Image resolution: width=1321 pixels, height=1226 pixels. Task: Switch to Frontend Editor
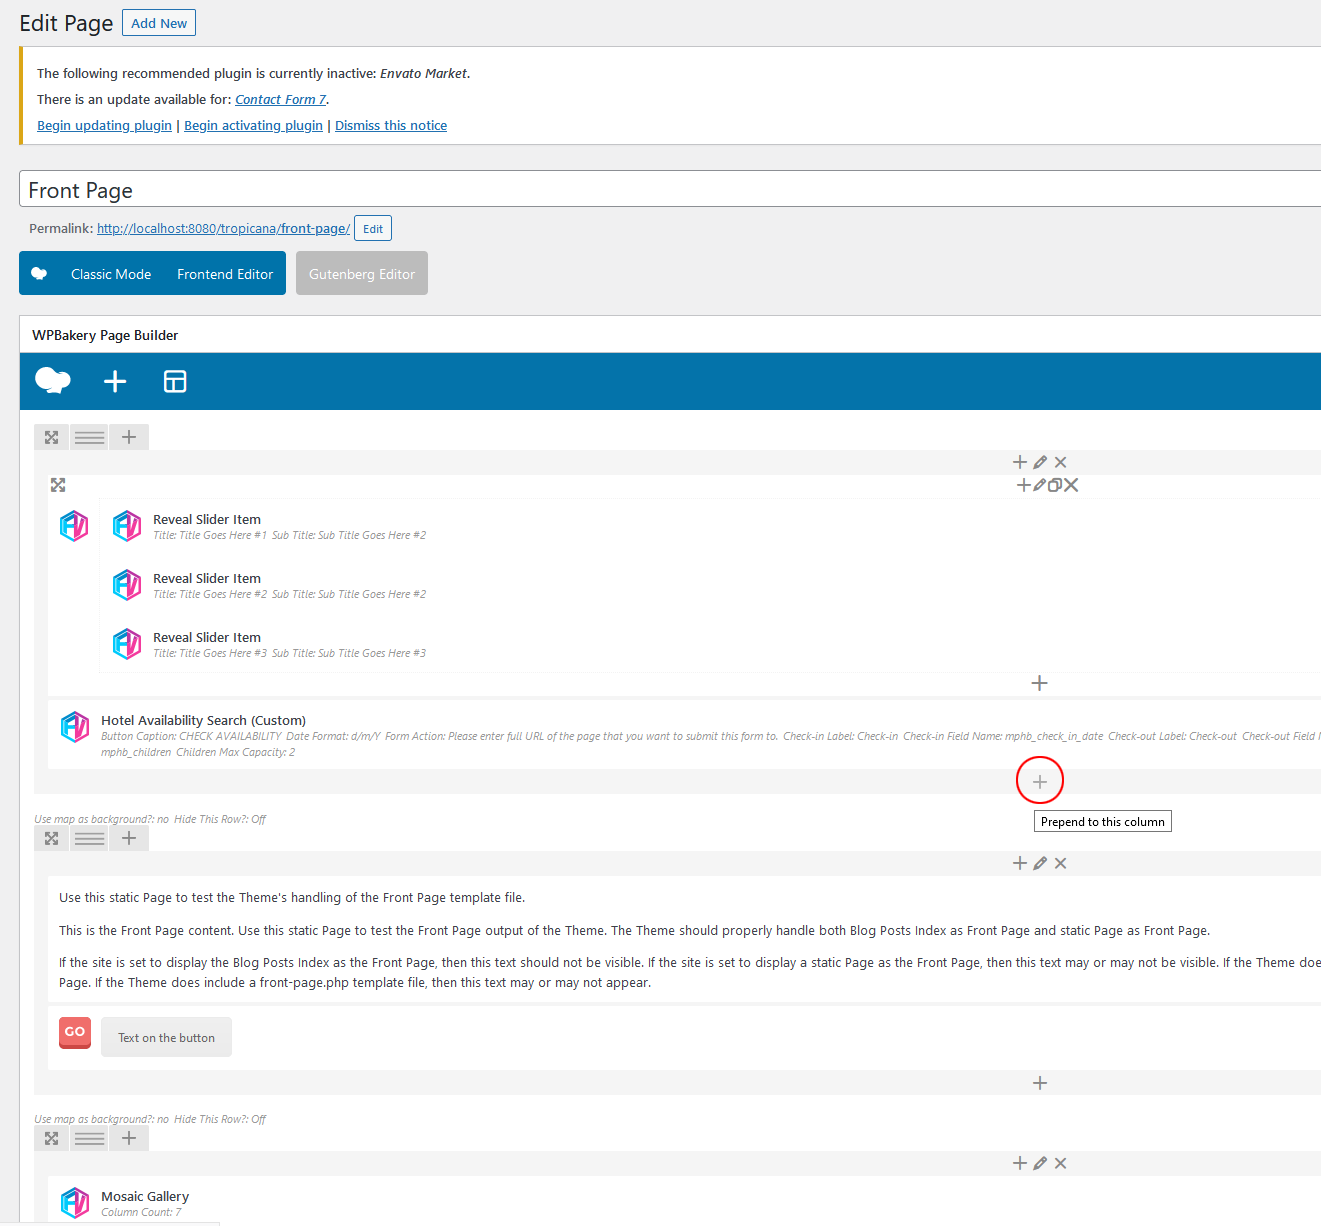pos(225,274)
